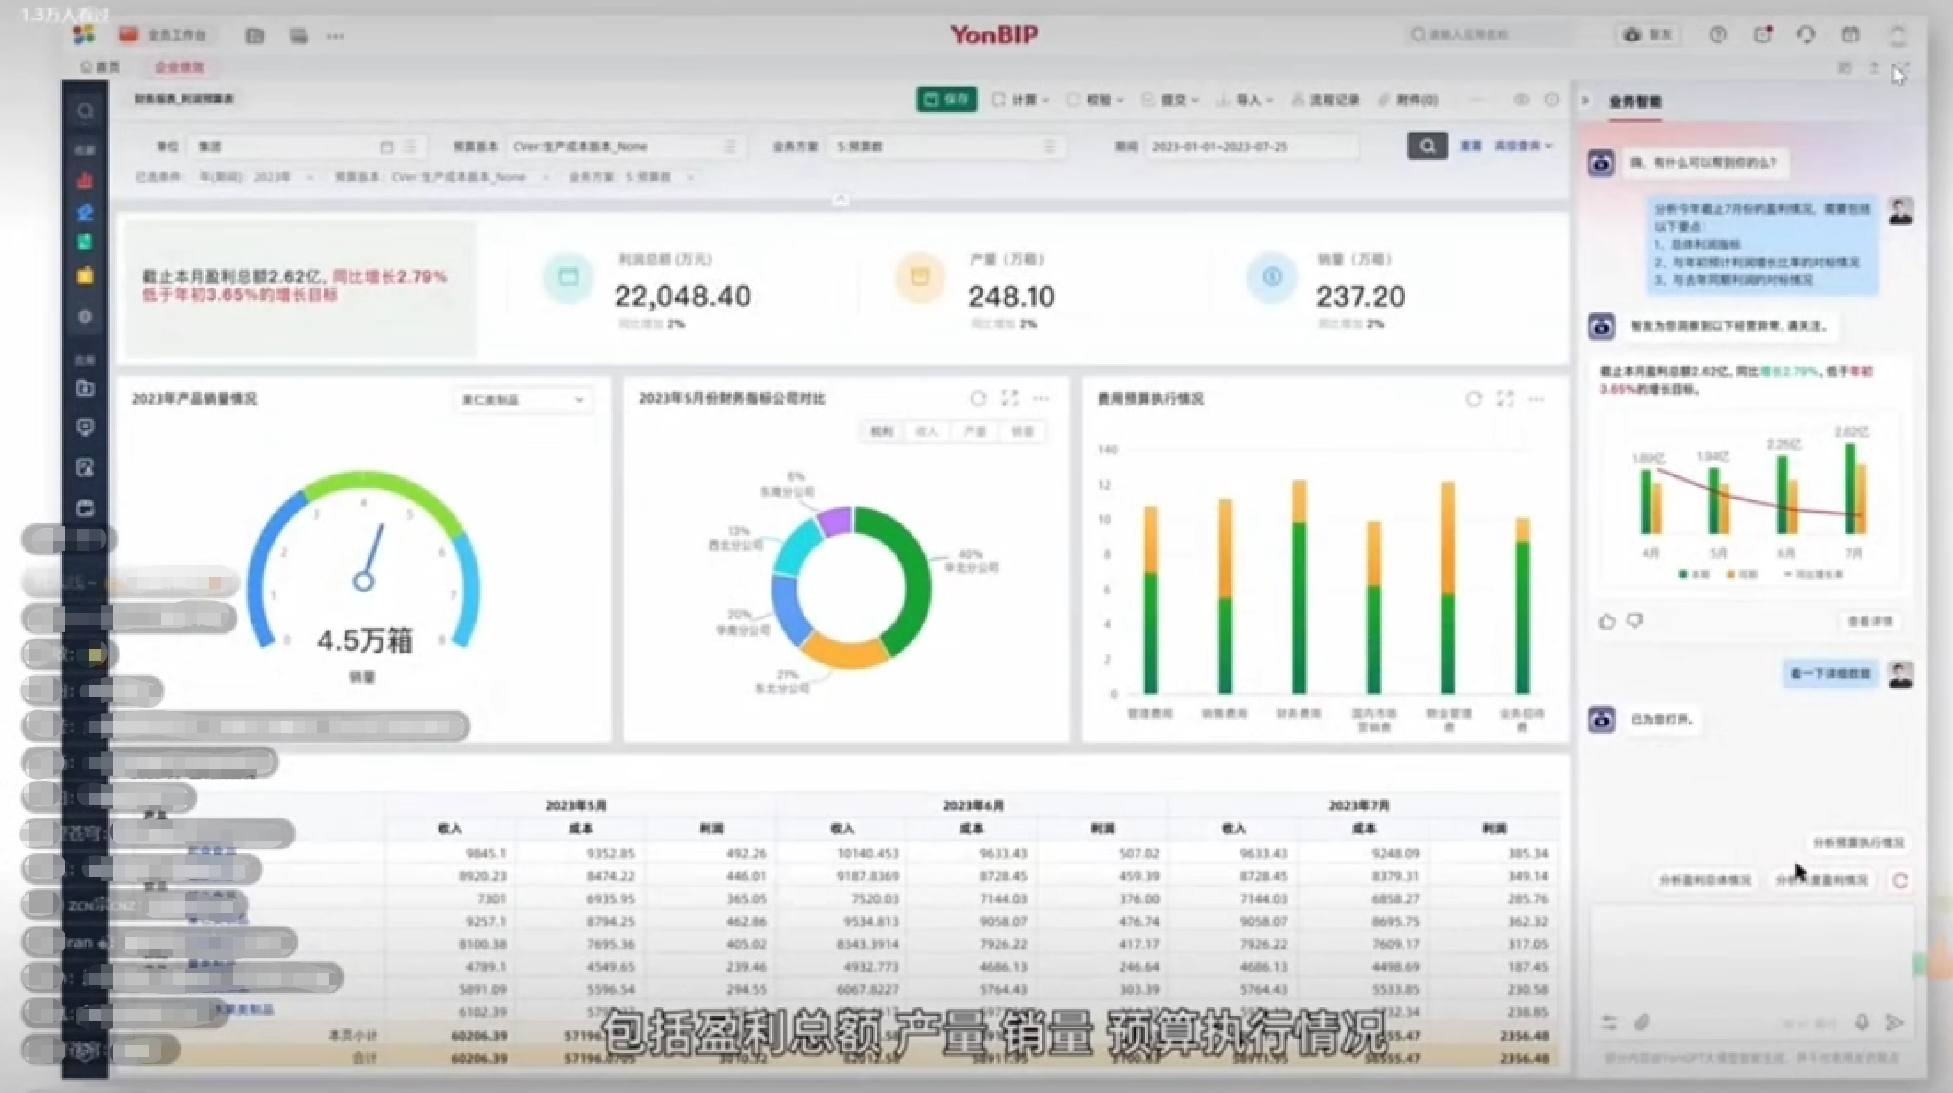Click thumbs-down on the AI response
The width and height of the screenshot is (1953, 1093).
click(1635, 622)
